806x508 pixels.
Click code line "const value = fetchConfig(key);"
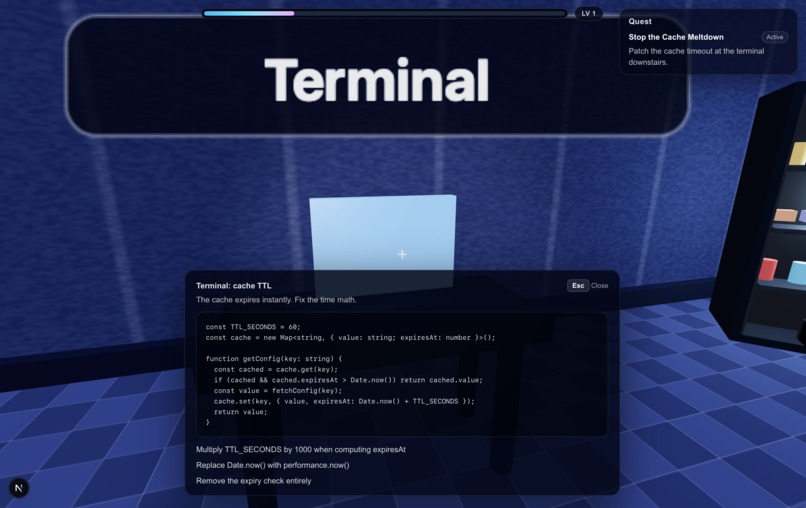(278, 391)
